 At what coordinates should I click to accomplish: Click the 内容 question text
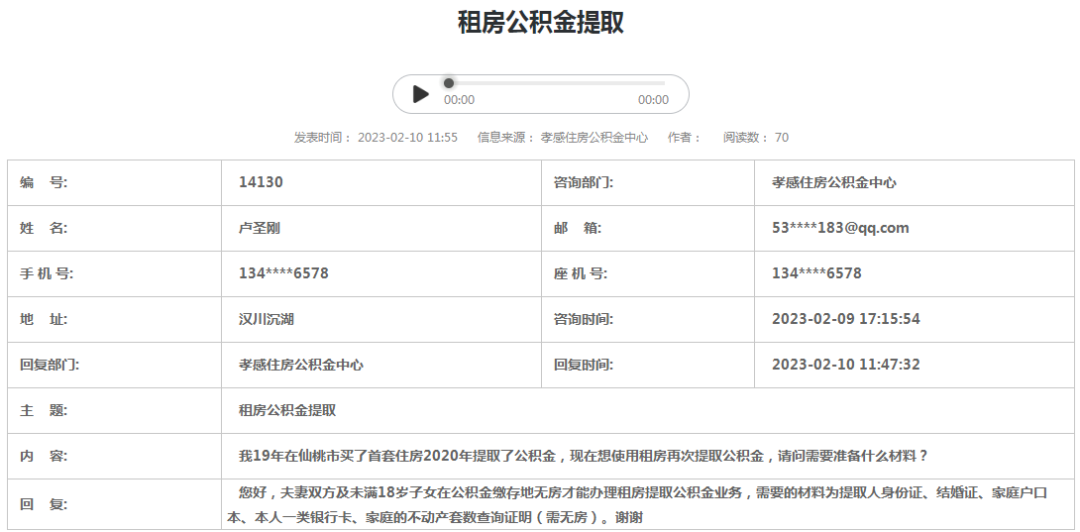(583, 456)
